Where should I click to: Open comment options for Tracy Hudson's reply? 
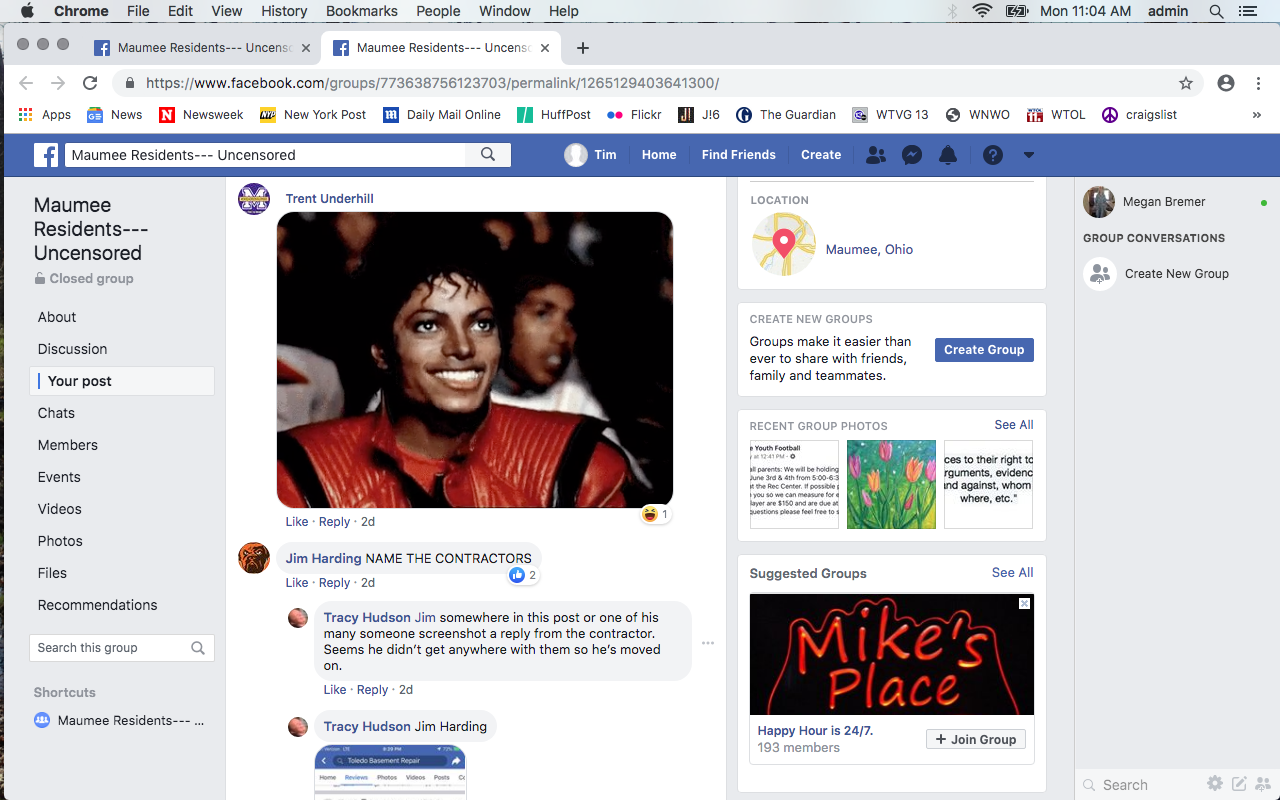(x=708, y=643)
